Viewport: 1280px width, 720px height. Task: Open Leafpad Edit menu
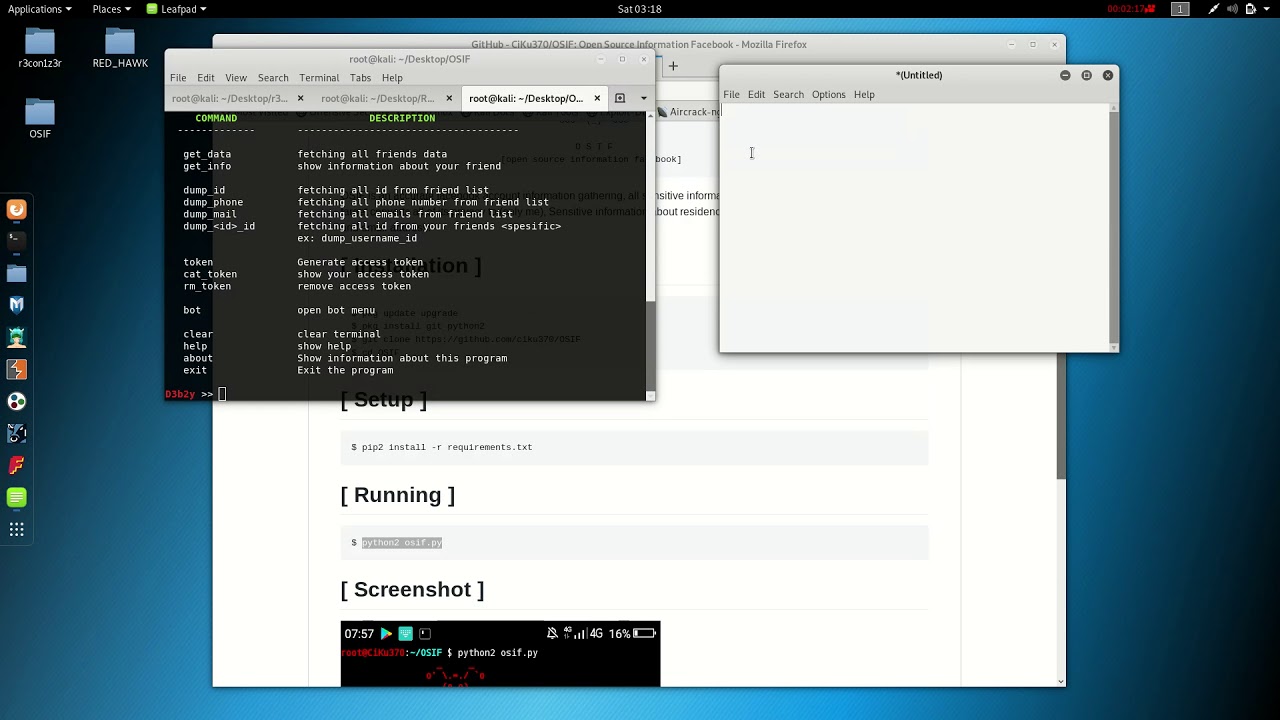[x=756, y=95]
